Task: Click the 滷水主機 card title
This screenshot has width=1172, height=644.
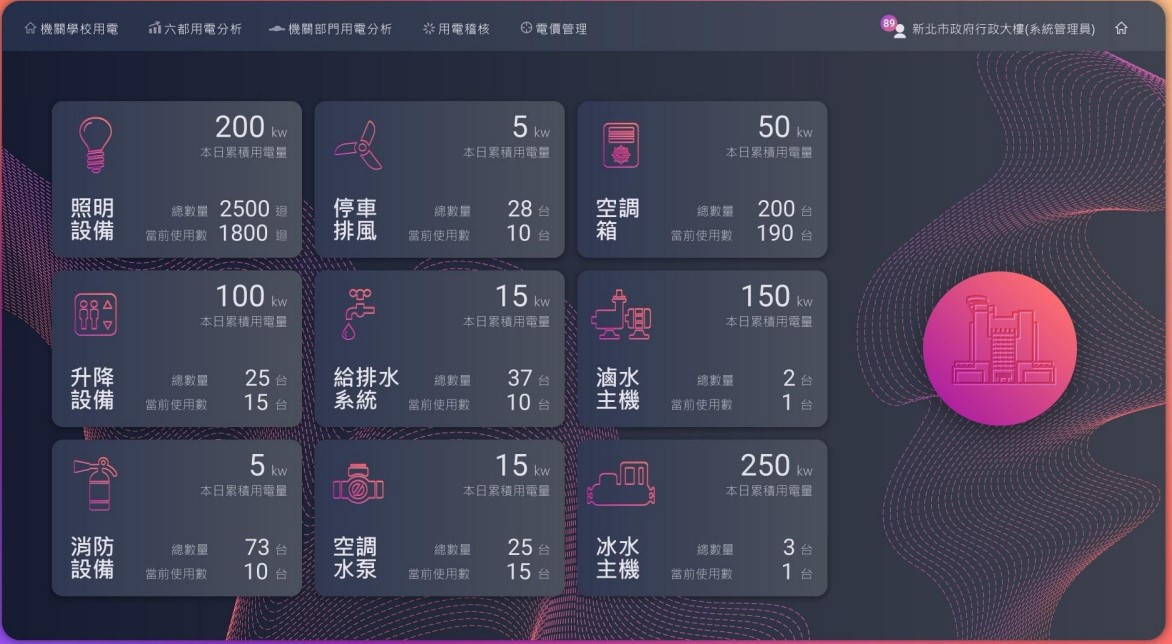Action: 617,388
